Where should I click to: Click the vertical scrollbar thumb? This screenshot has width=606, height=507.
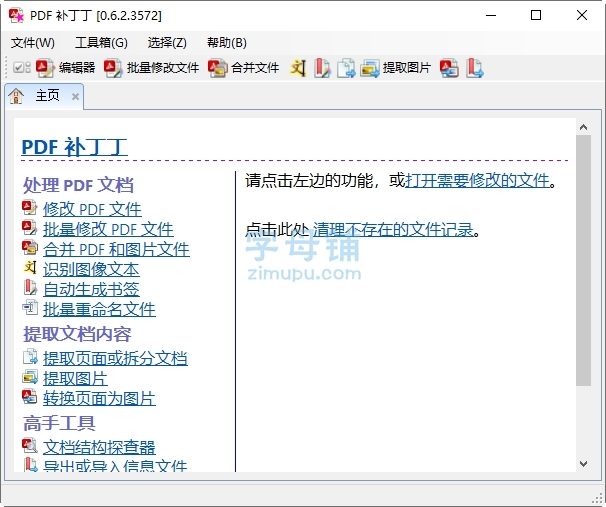[x=584, y=260]
